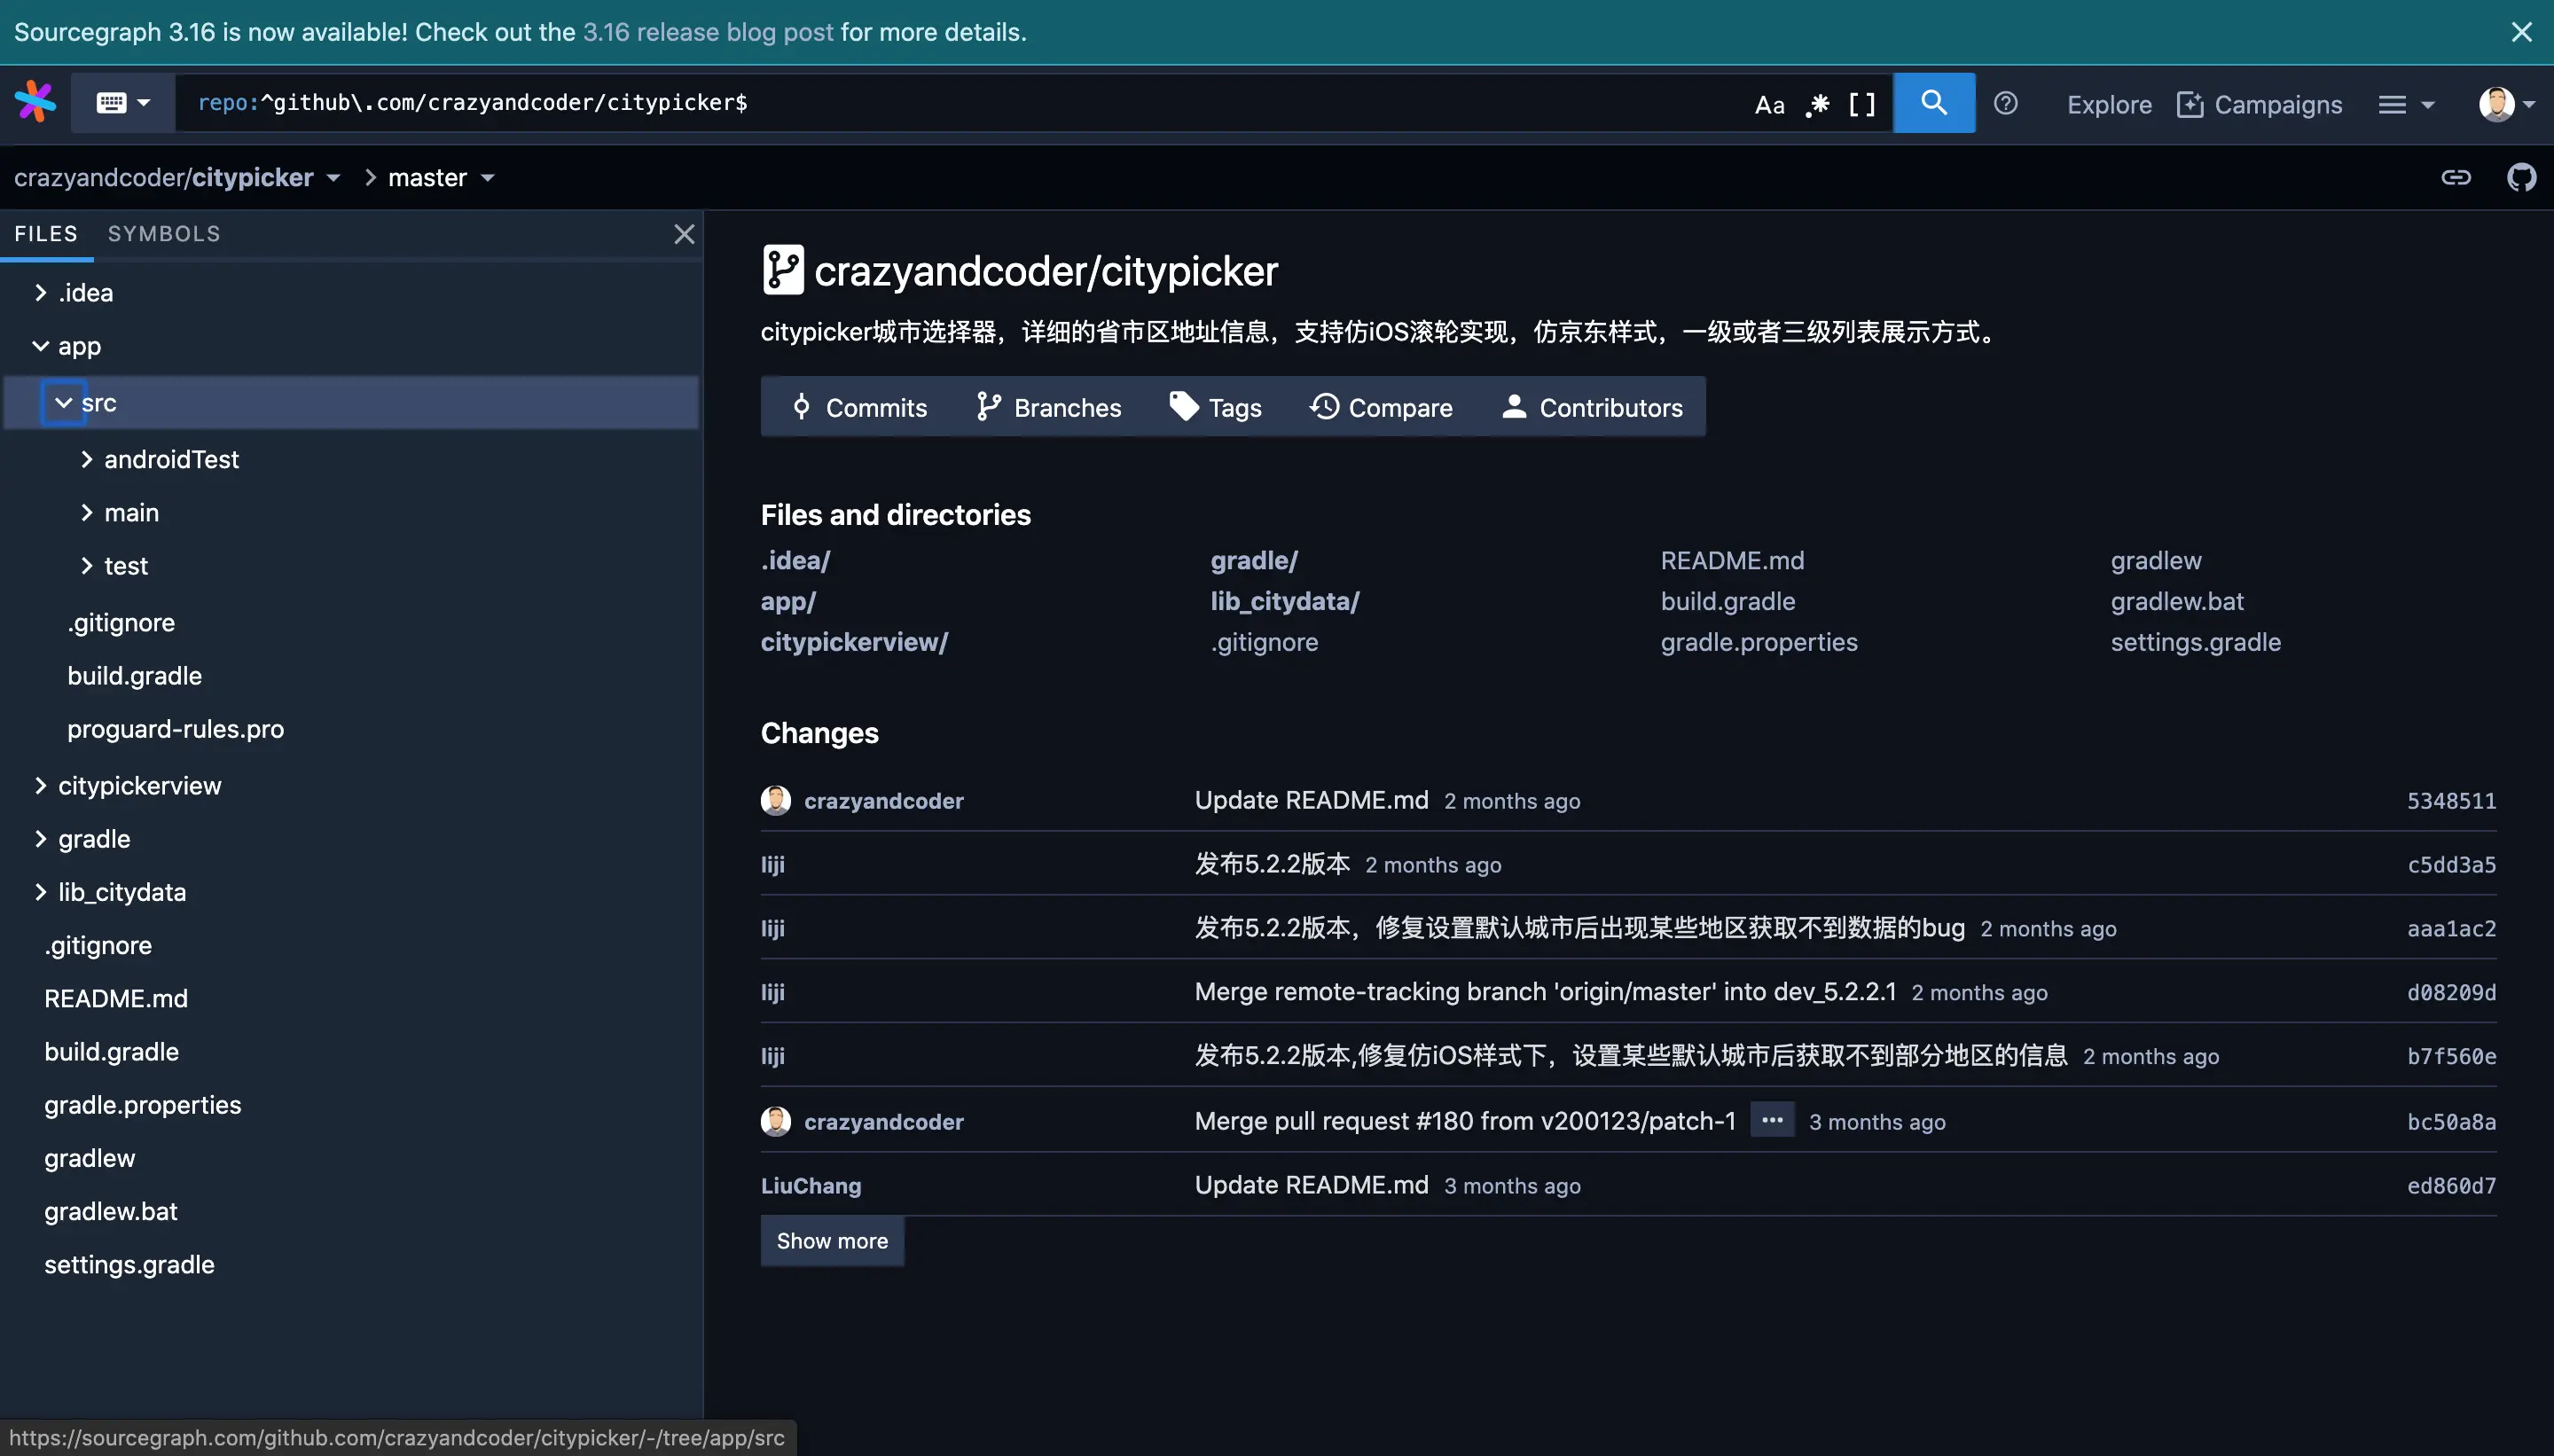
Task: Open the 3.16 release blog post link
Action: pos(707,32)
